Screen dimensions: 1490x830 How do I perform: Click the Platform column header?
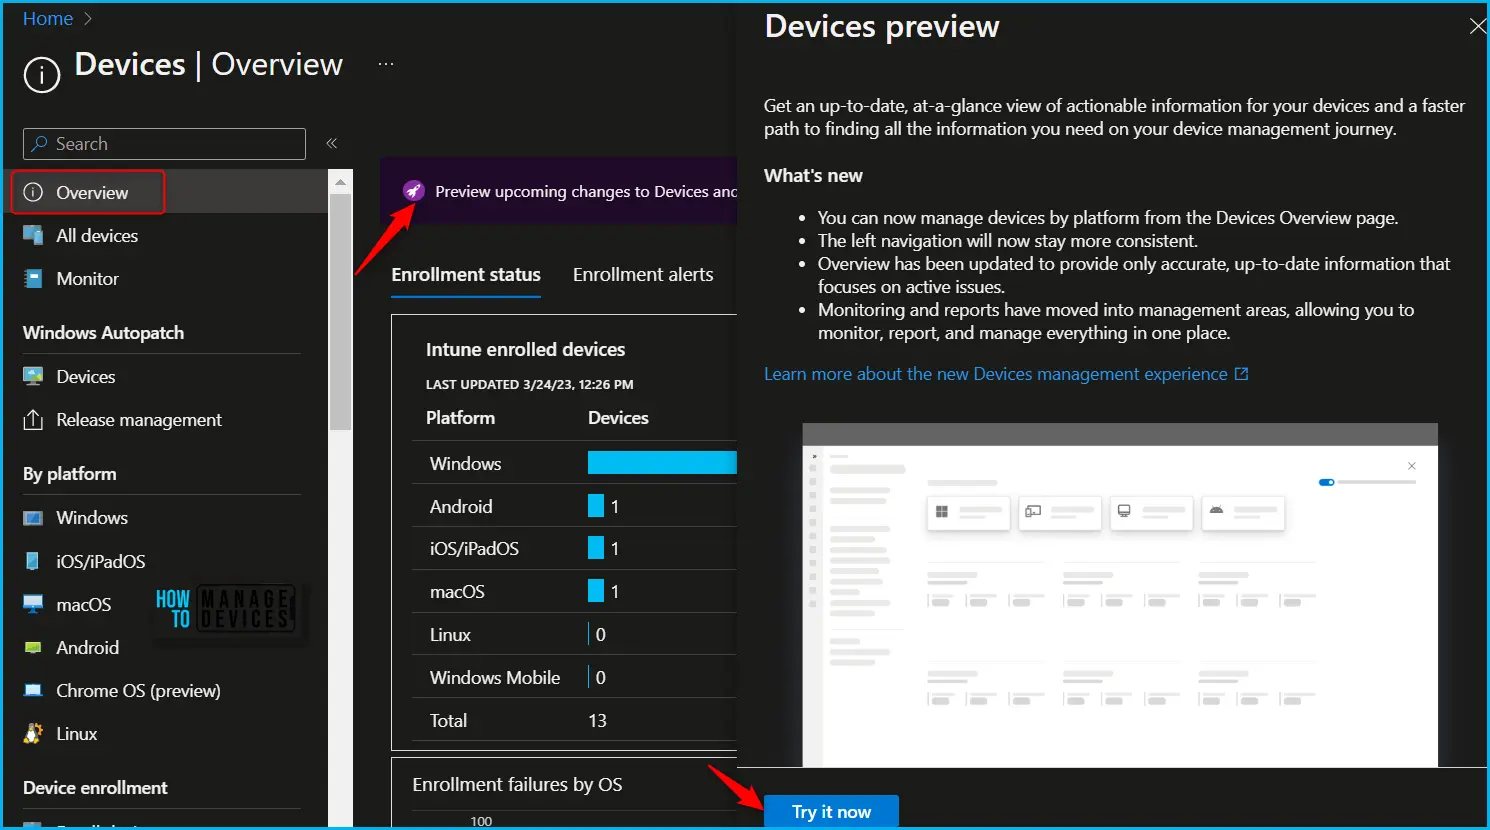click(x=460, y=418)
